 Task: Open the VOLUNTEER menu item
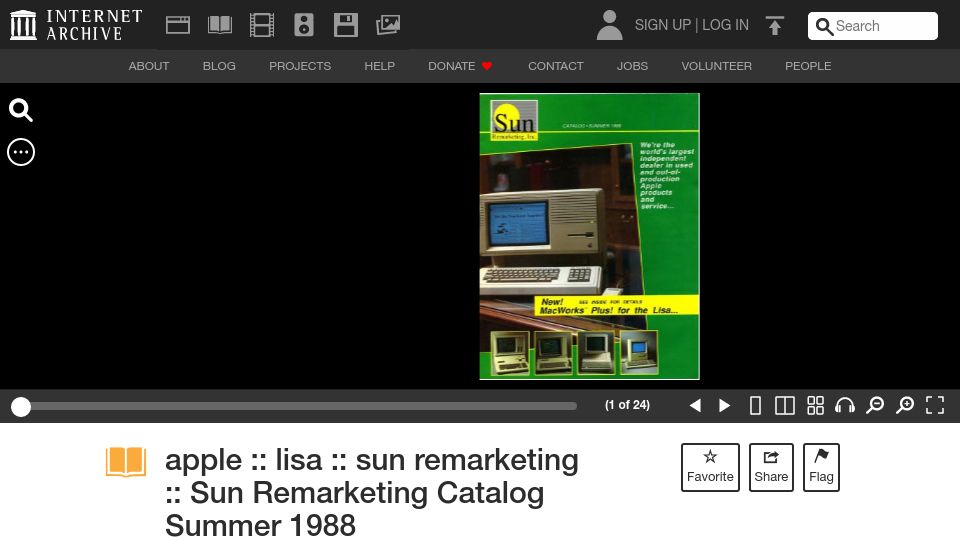click(x=716, y=66)
